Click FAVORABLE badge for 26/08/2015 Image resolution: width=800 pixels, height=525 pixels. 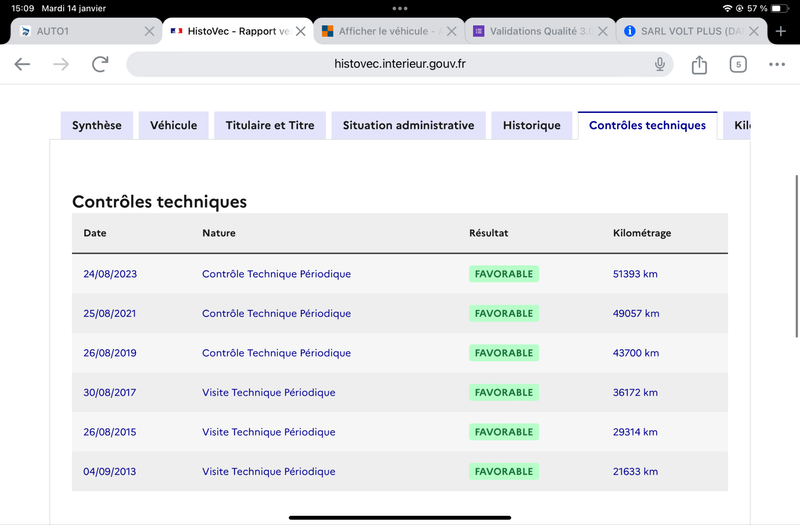tap(504, 432)
